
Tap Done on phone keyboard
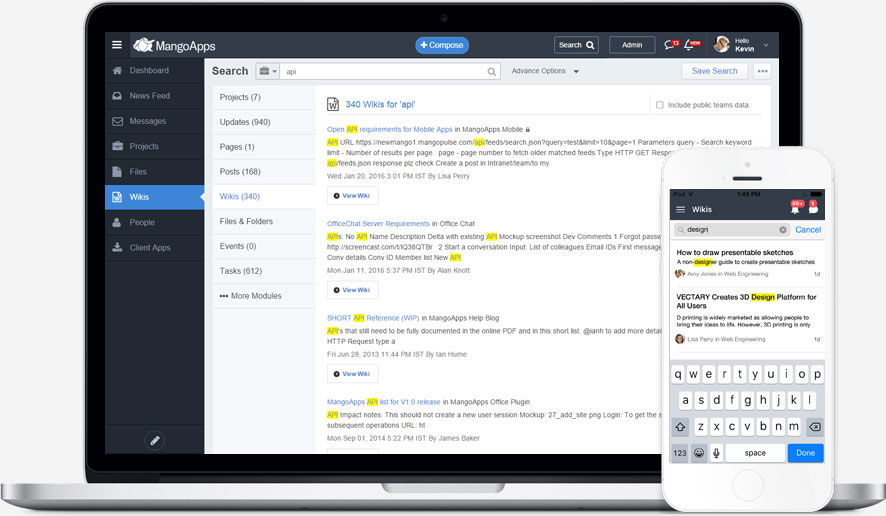[x=805, y=453]
